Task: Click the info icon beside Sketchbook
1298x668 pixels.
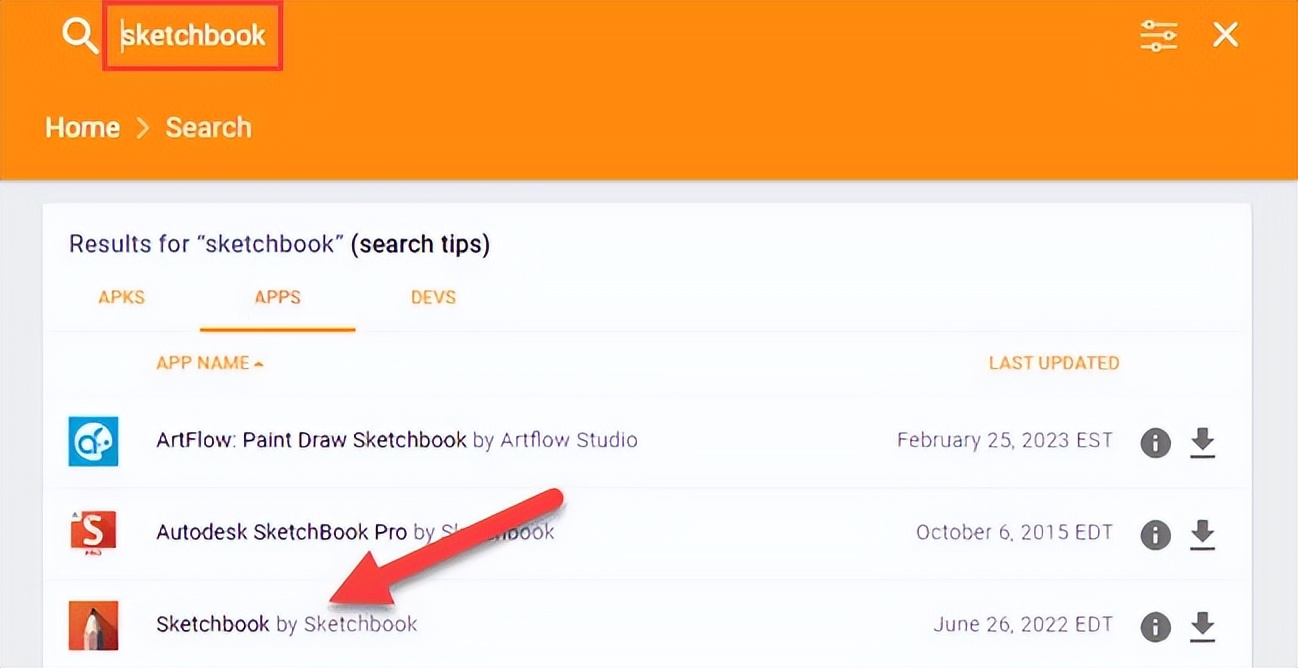Action: tap(1155, 627)
